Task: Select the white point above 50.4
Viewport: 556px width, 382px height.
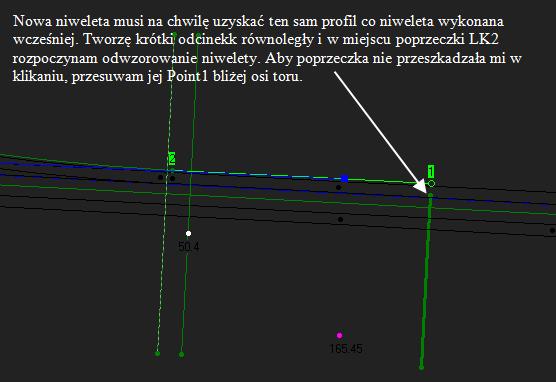Action: [x=189, y=233]
